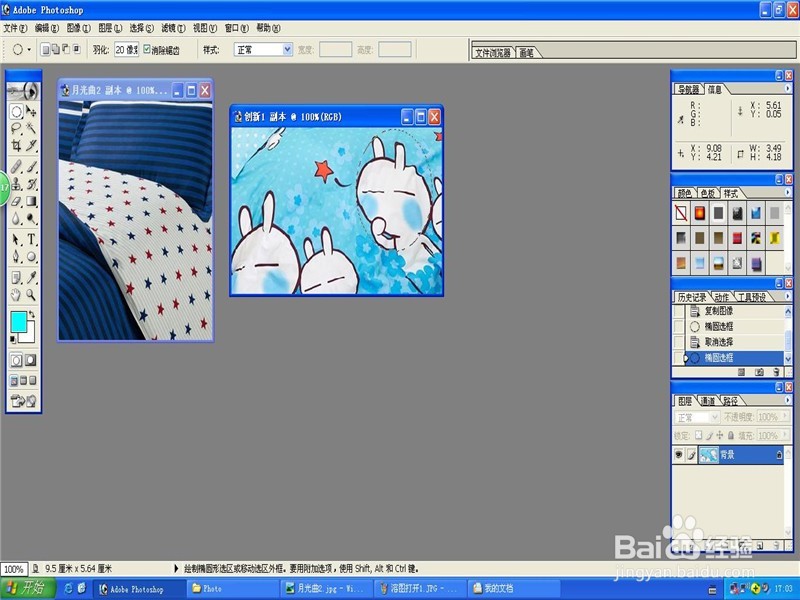Open the tool preset picker arrow
This screenshot has height=600, width=800.
point(29,49)
